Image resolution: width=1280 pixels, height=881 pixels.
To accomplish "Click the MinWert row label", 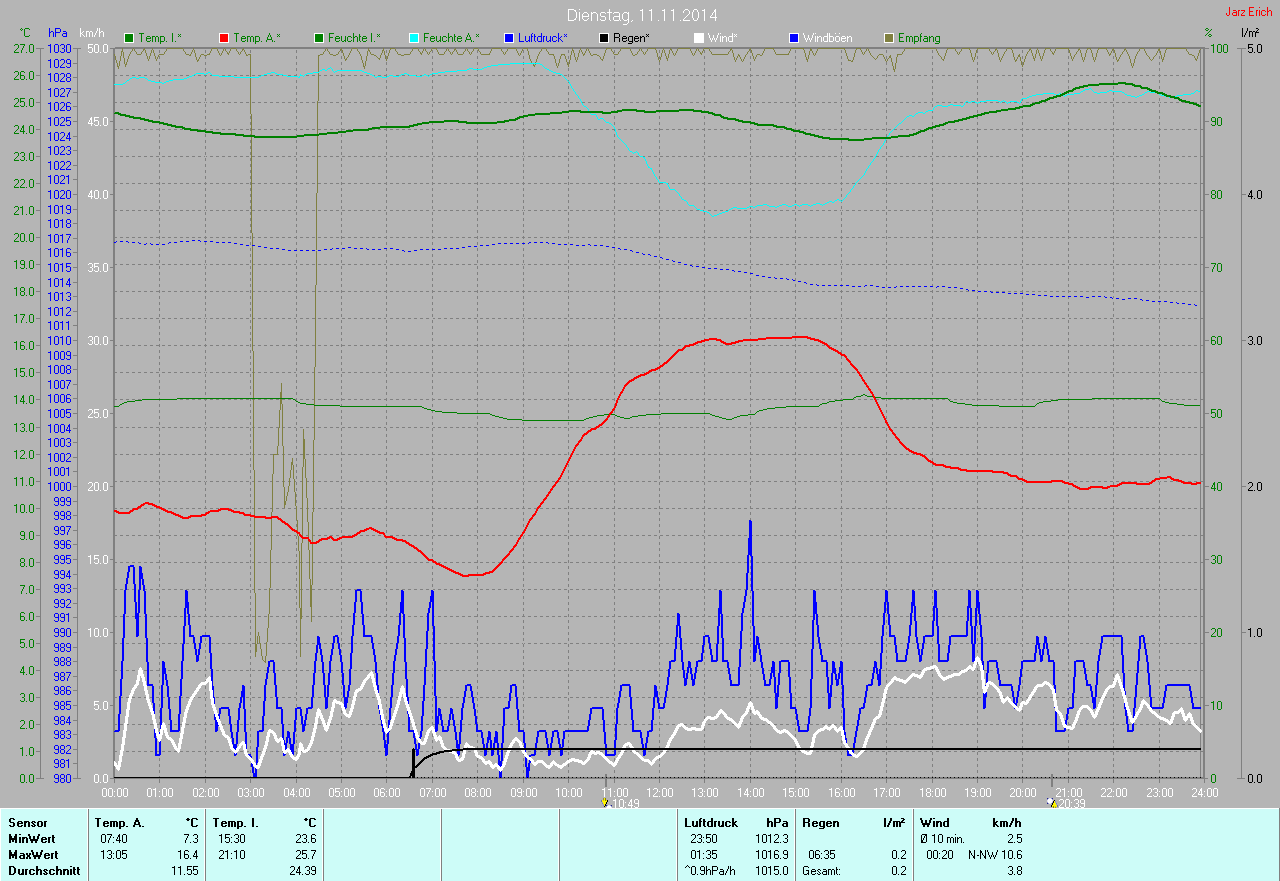I will 29,839.
